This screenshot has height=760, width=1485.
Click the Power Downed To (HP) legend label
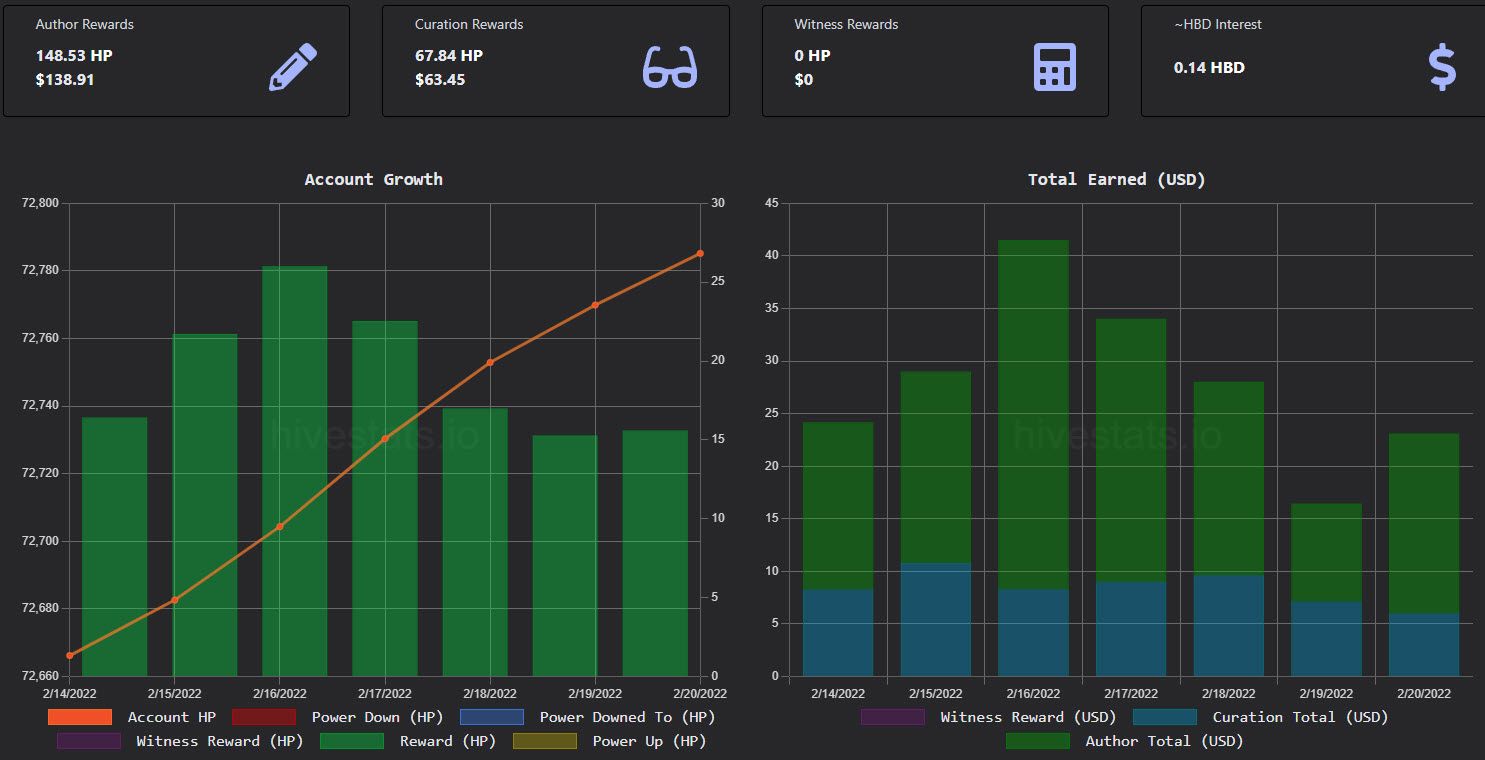pyautogui.click(x=627, y=717)
